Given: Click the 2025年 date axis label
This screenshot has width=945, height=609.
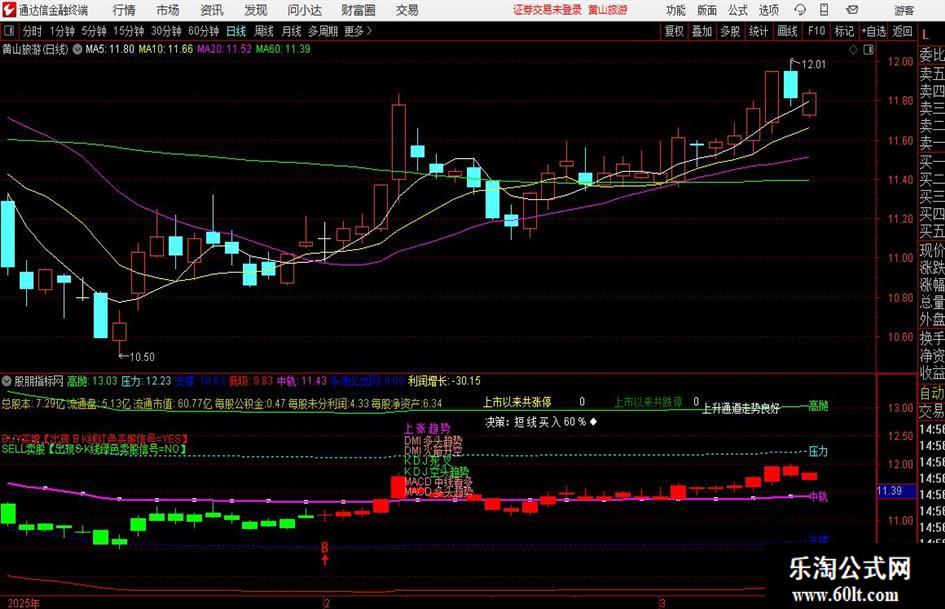Looking at the screenshot, I should [x=24, y=603].
